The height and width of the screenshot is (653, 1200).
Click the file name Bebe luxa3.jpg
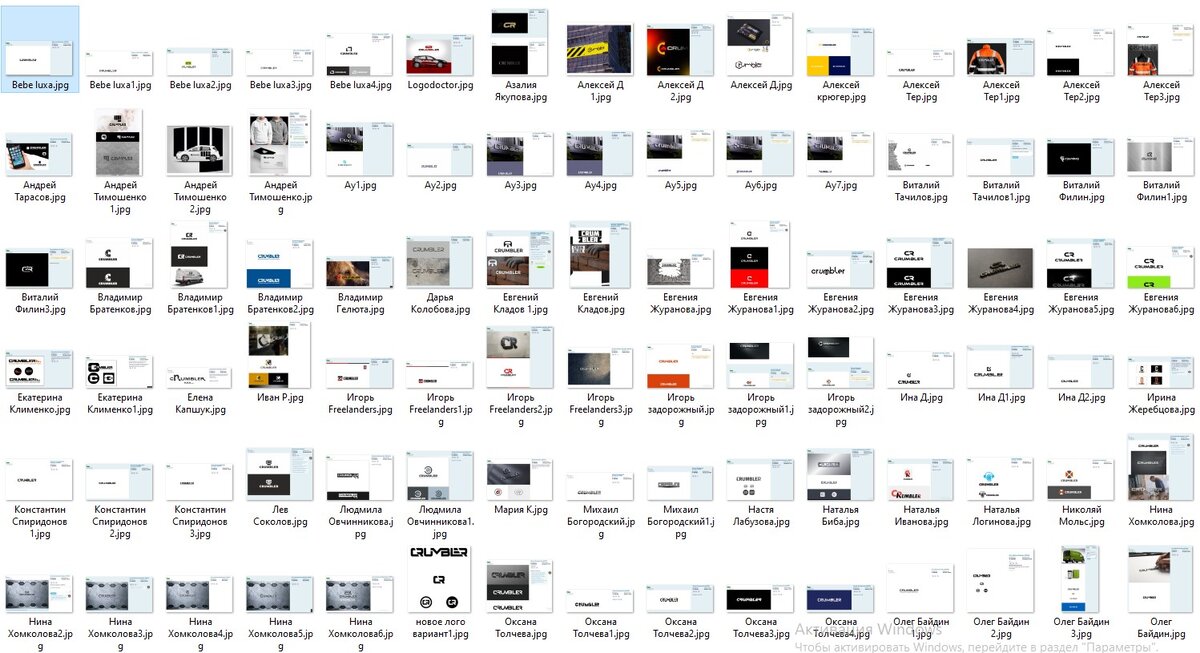click(280, 86)
